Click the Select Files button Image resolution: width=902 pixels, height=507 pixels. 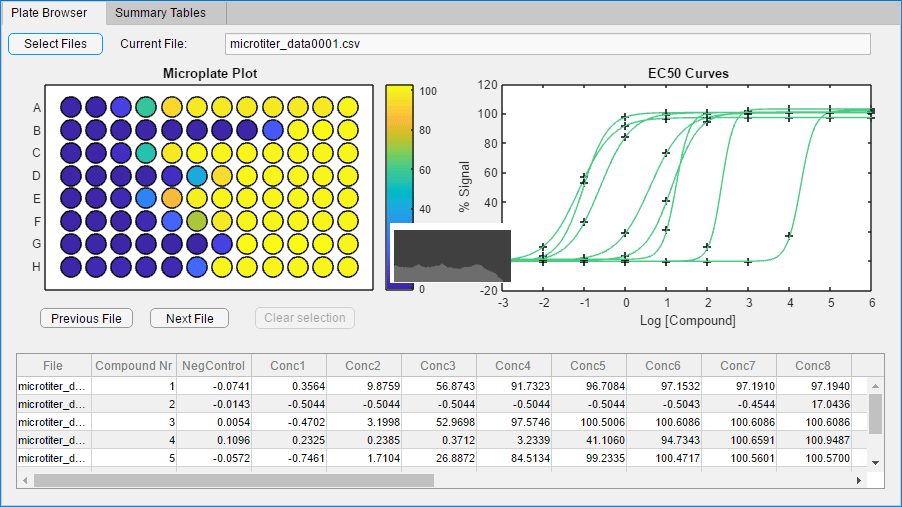(55, 44)
